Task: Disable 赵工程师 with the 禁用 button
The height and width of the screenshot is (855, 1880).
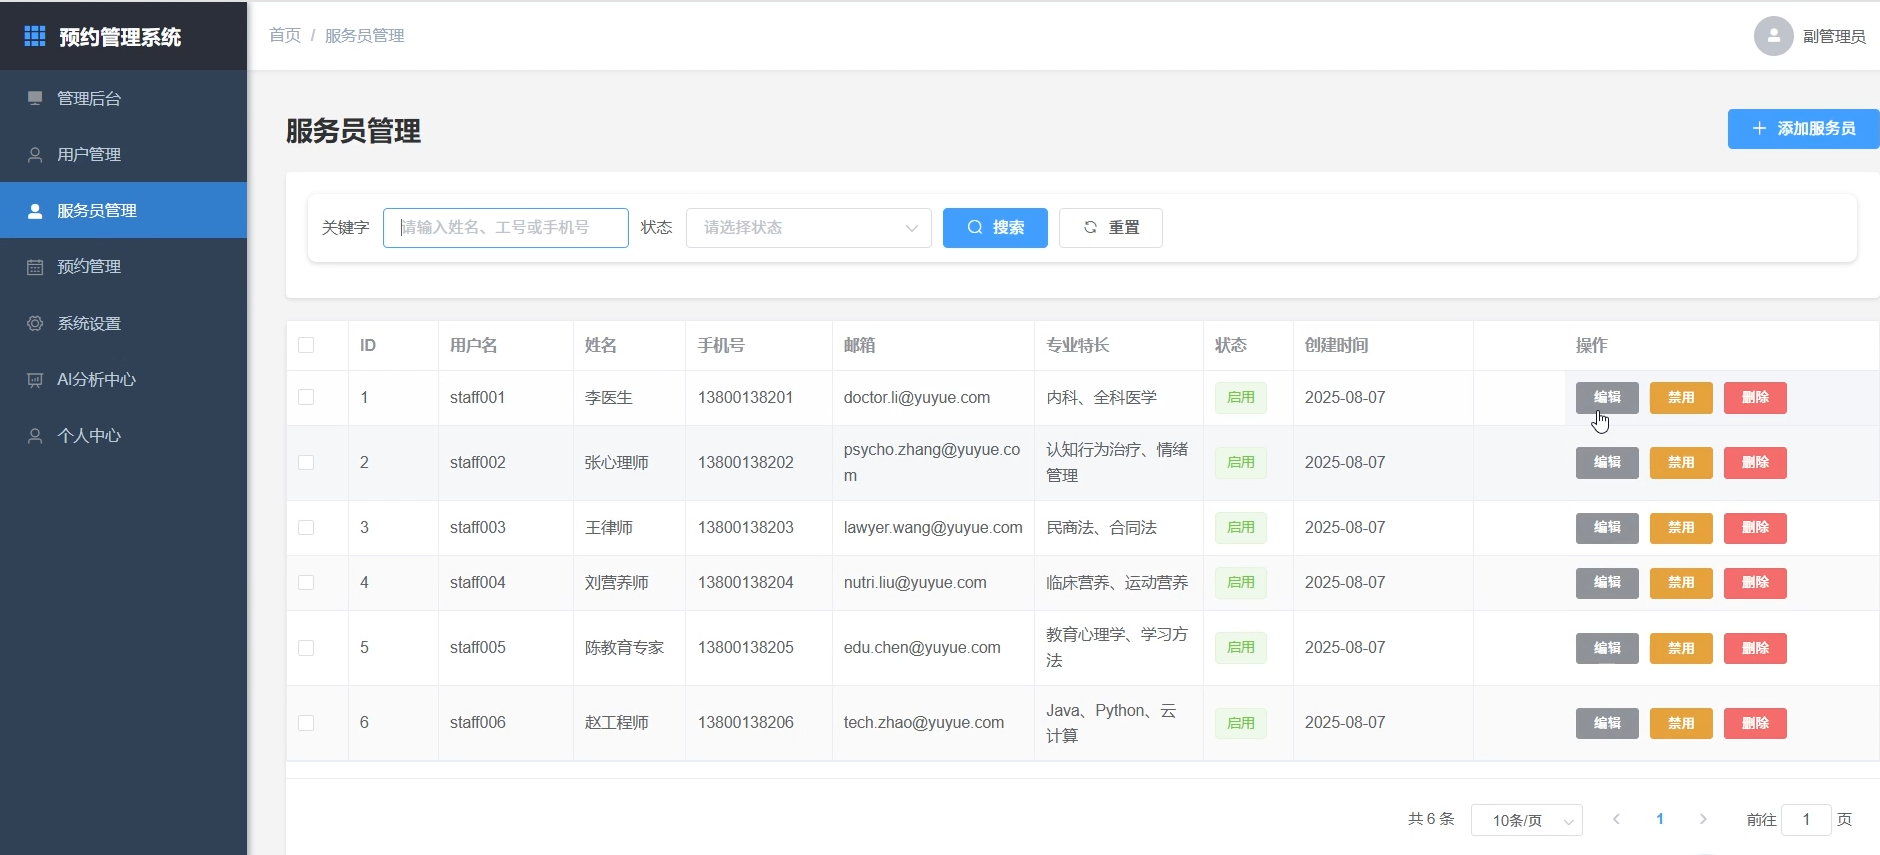Action: pos(1681,722)
